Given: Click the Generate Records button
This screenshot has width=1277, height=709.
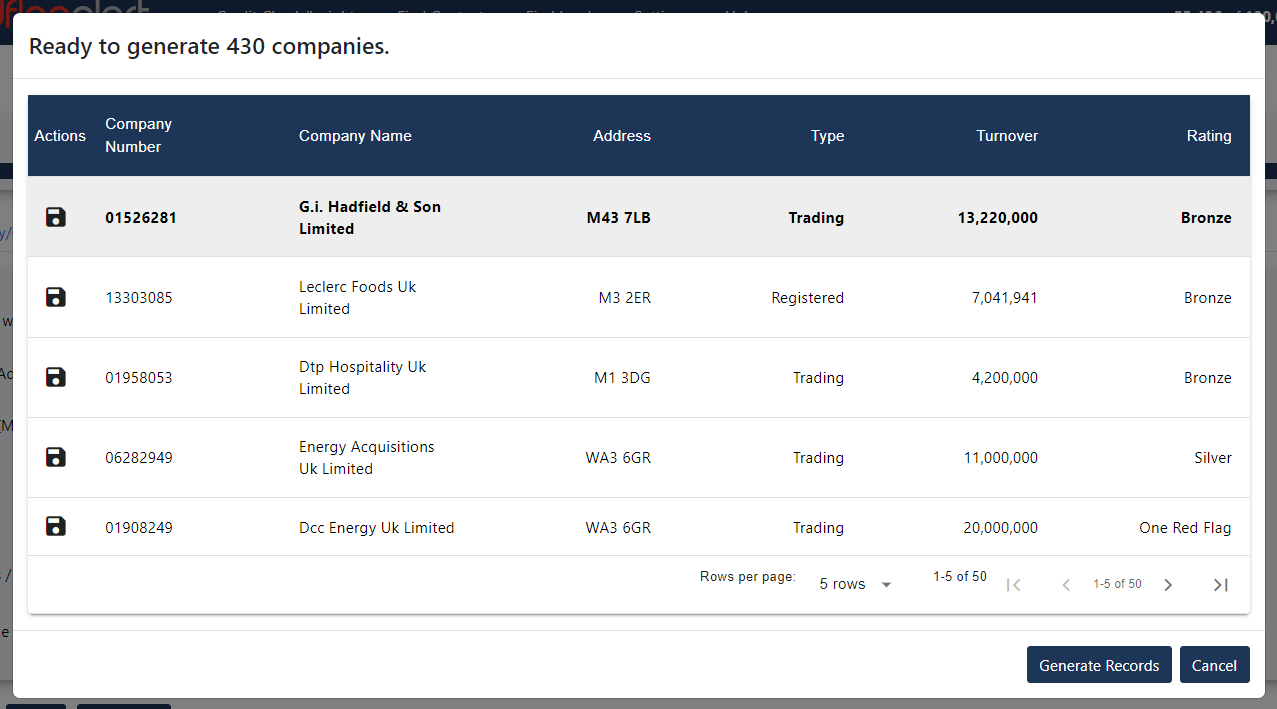Looking at the screenshot, I should point(1099,665).
